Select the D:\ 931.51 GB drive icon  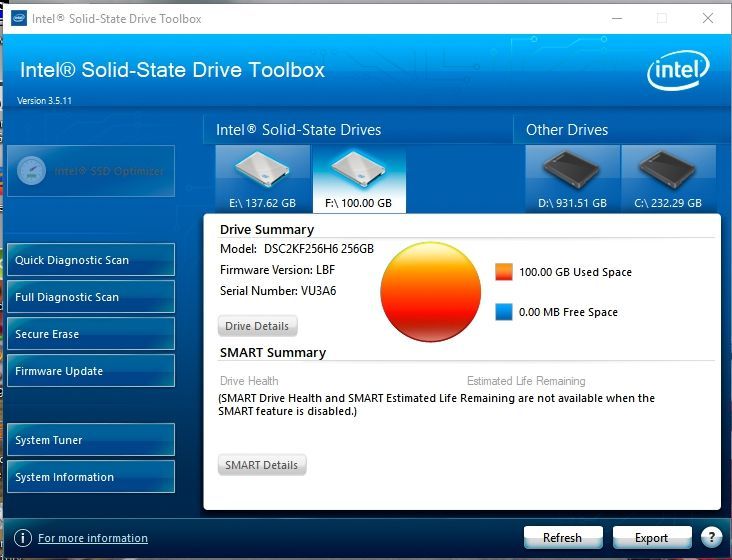pos(572,172)
